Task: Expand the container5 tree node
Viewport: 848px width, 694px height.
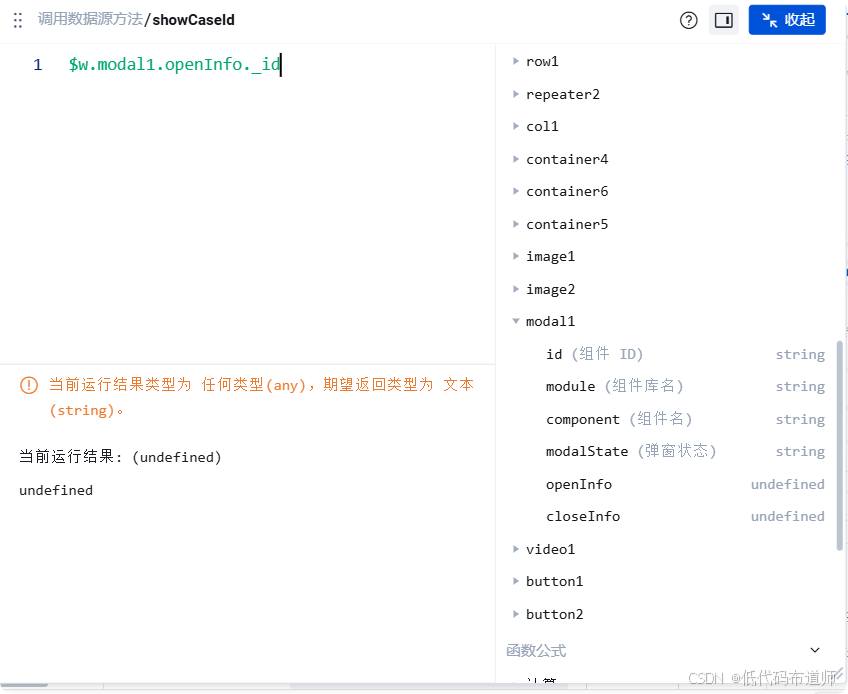Action: 515,224
